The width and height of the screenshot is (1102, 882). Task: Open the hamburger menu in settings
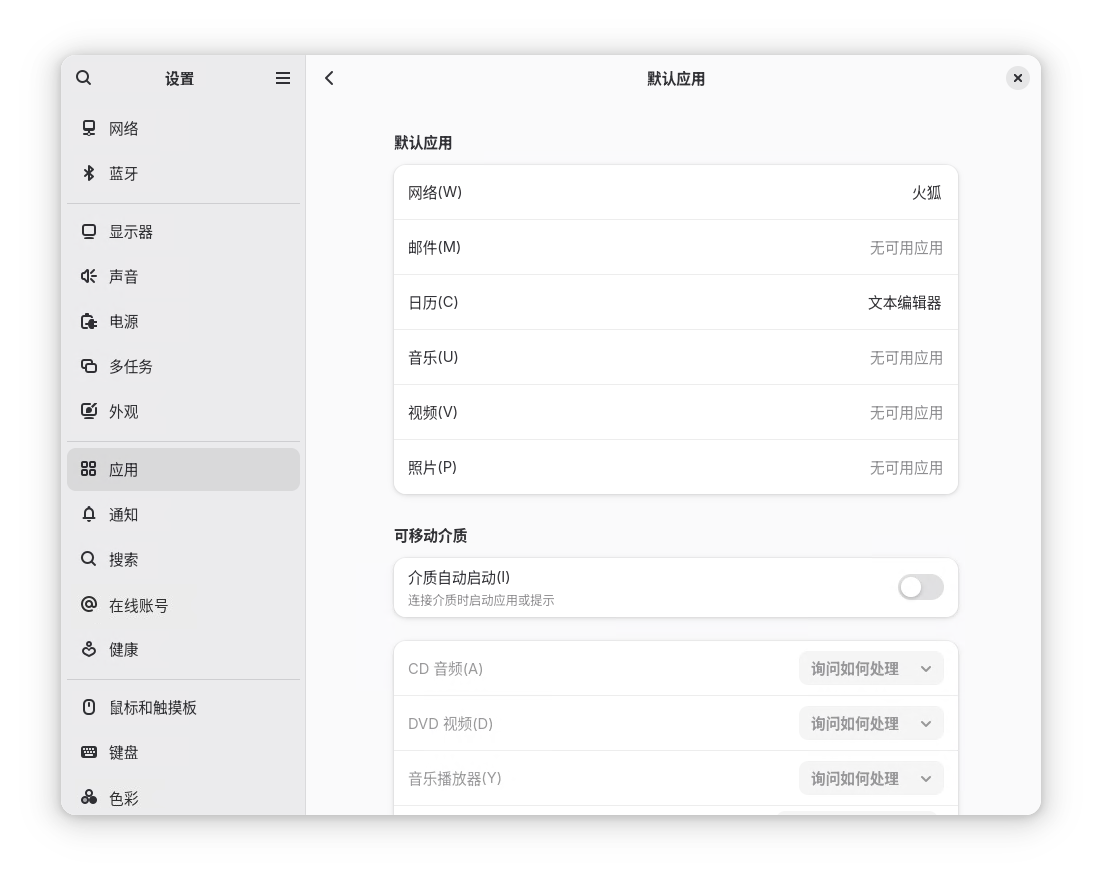point(282,78)
